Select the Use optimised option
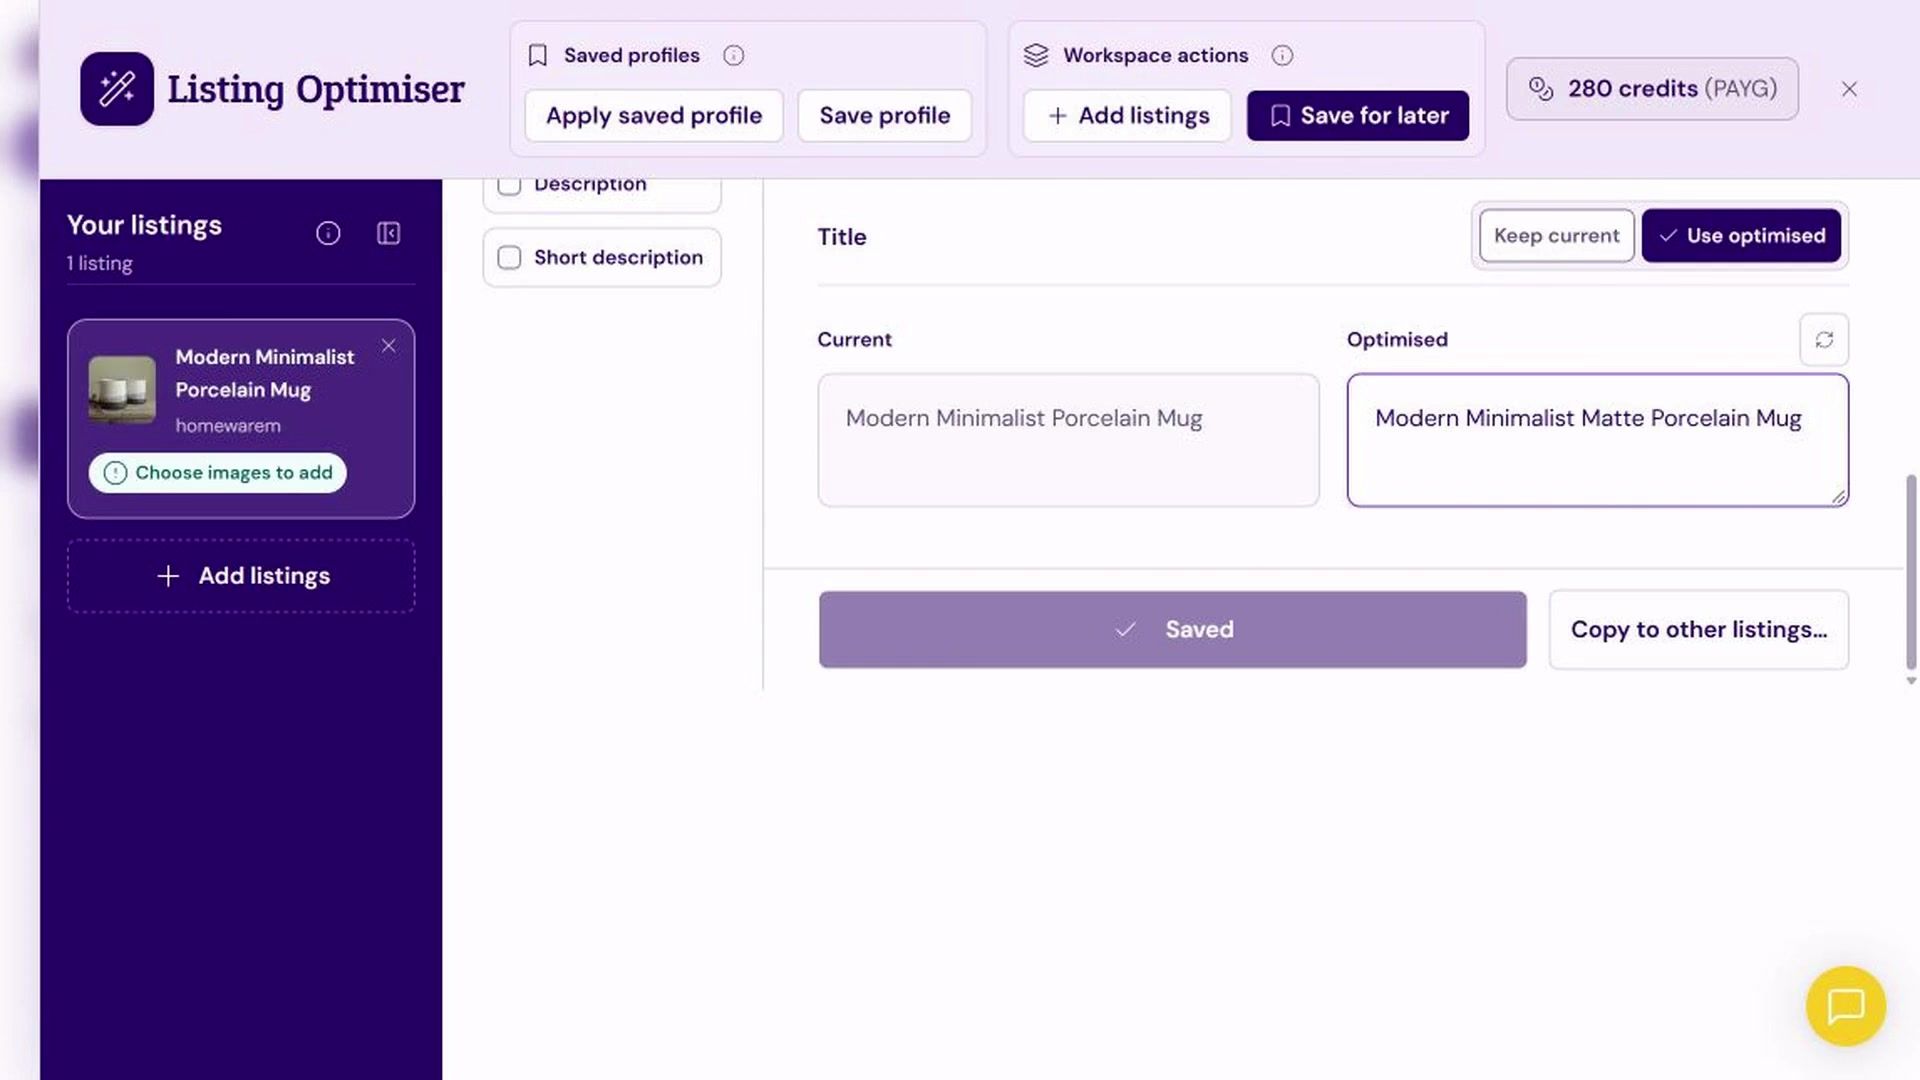The width and height of the screenshot is (1920, 1080). click(1741, 236)
